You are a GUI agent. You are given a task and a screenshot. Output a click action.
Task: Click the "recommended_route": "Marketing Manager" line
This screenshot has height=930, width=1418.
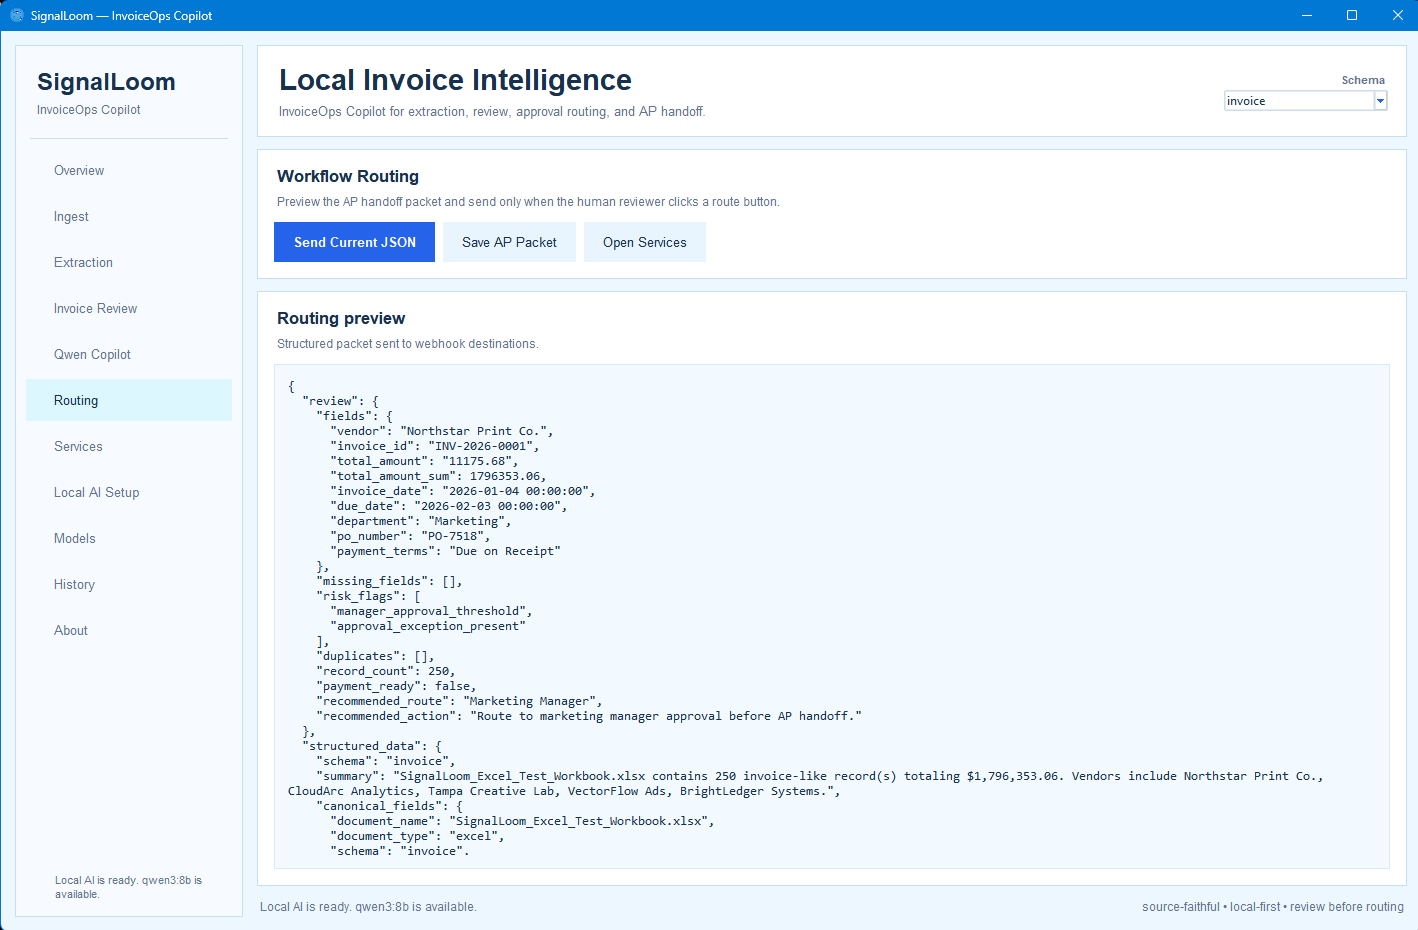[x=459, y=701]
